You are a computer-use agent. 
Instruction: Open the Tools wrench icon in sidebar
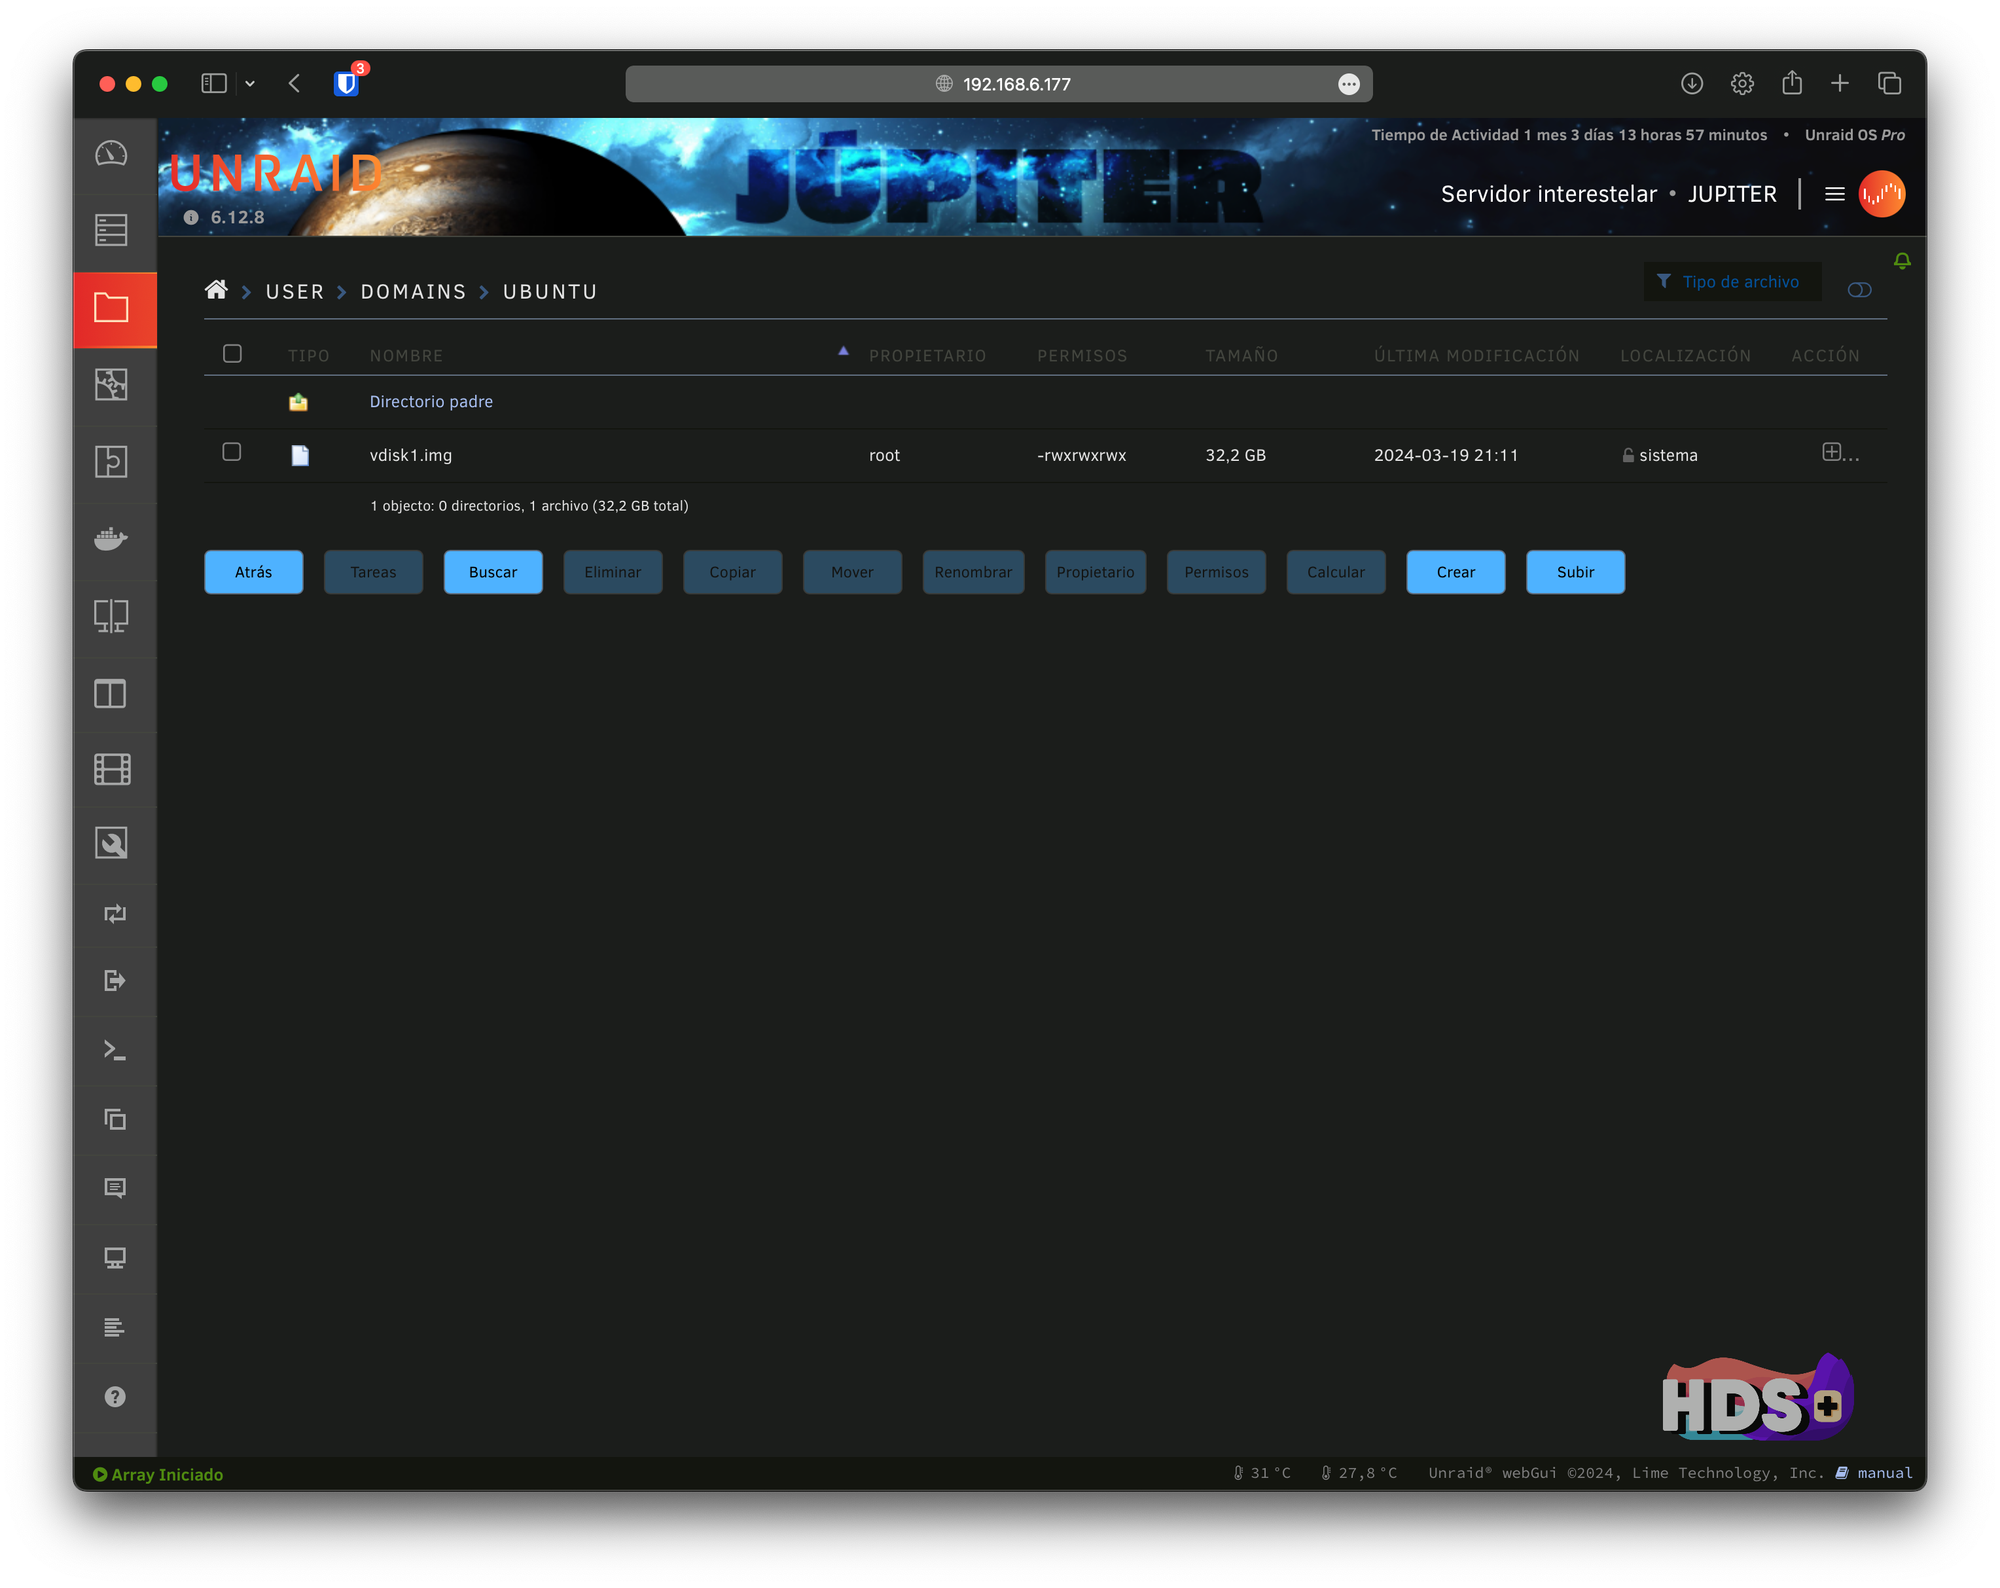[x=111, y=844]
